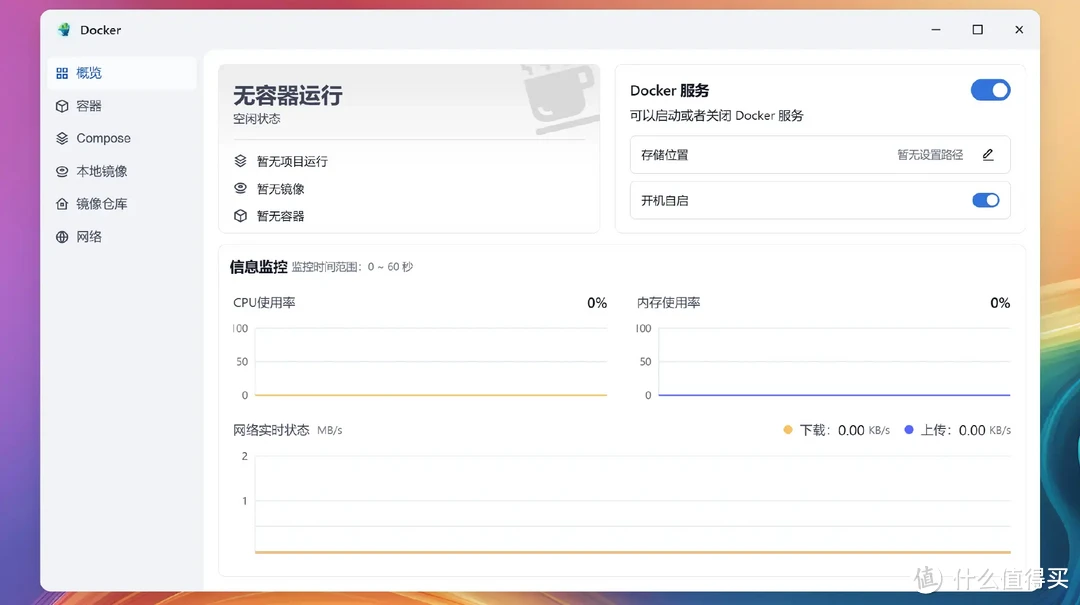Image resolution: width=1080 pixels, height=605 pixels.
Task: Disable the 开机自启 autostart toggle
Action: point(985,200)
